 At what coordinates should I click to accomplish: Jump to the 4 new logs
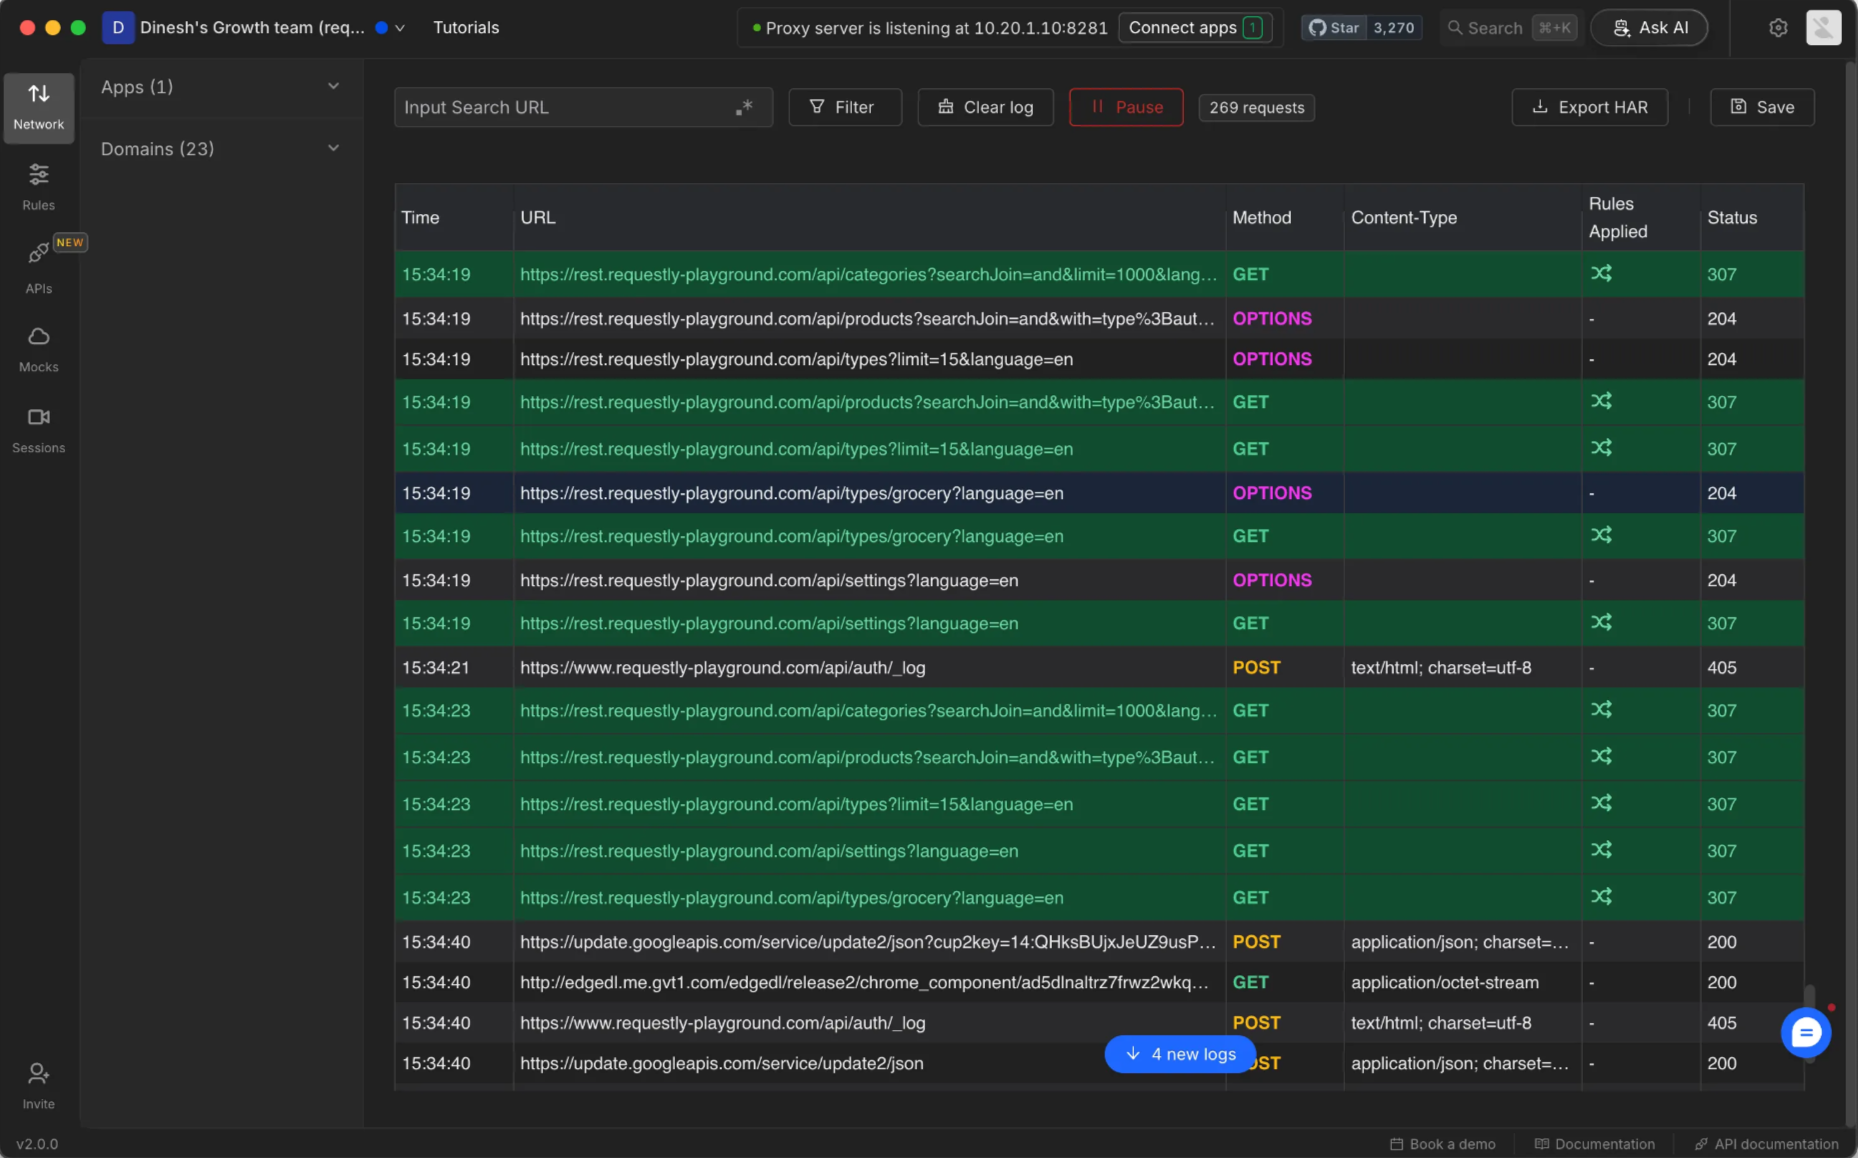pos(1180,1054)
